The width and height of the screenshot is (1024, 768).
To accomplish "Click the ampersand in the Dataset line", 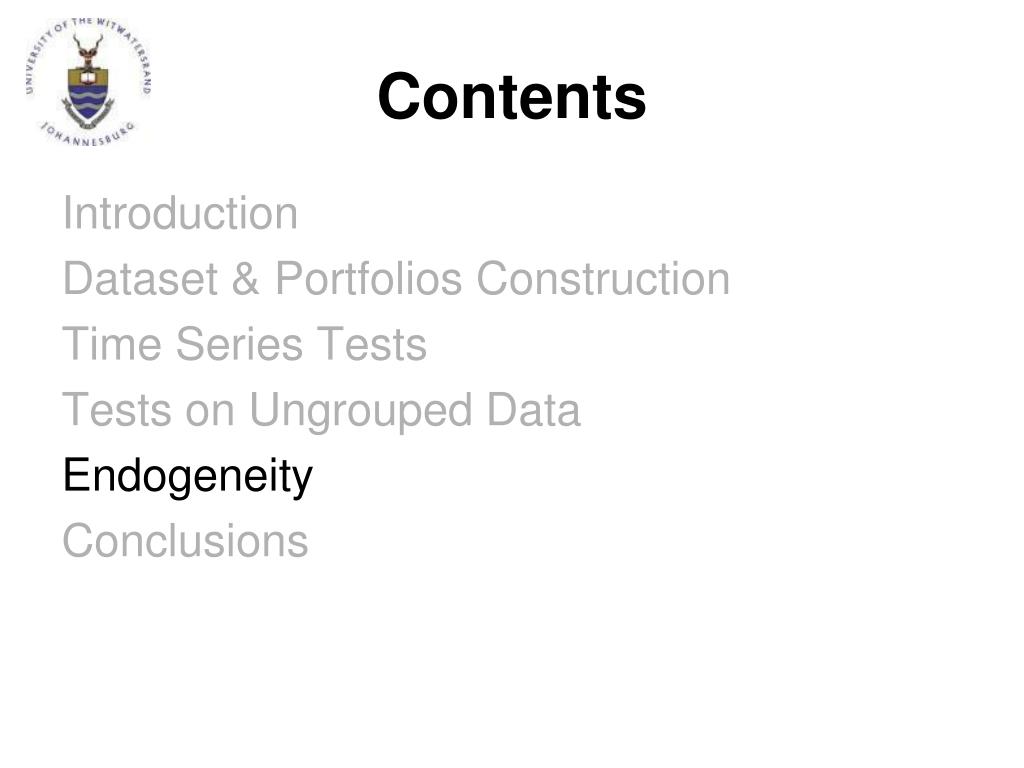I will point(245,279).
